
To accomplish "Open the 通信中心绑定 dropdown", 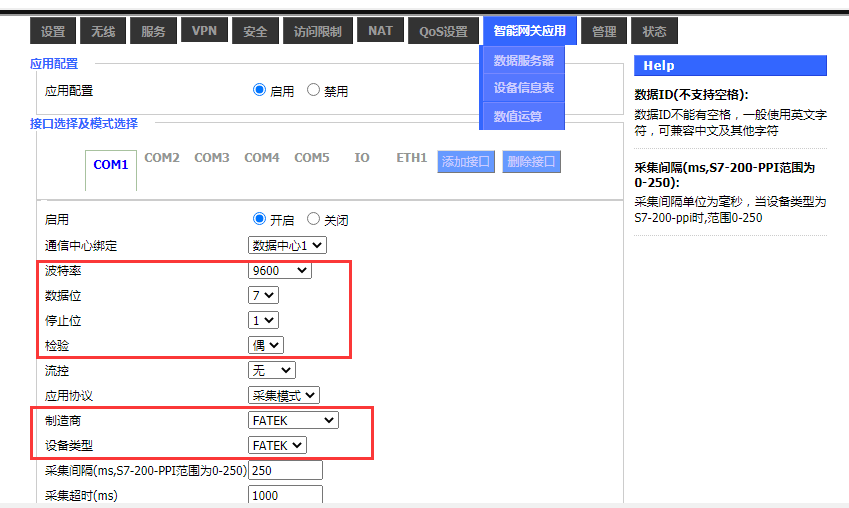I will coord(287,245).
